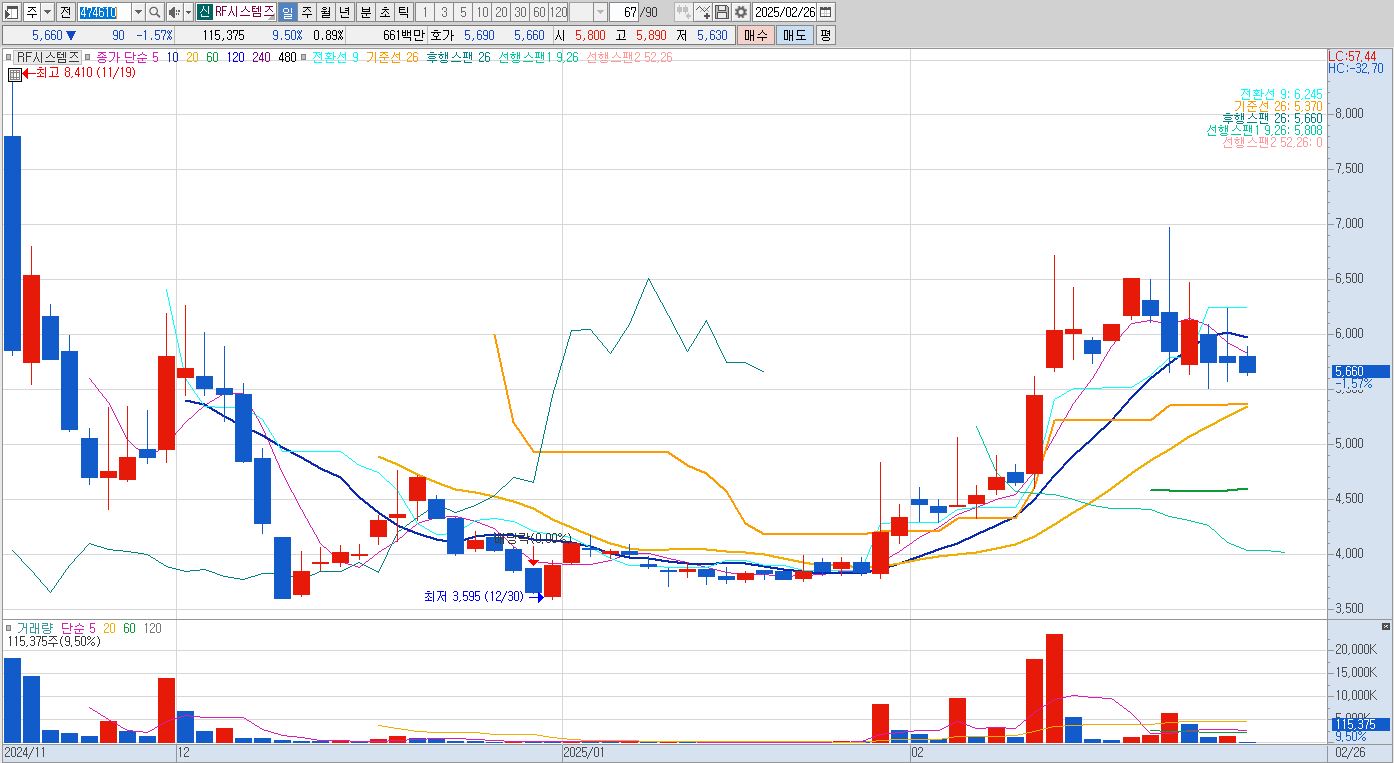Click the 전 button before the stock code
Image resolution: width=1394 pixels, height=763 pixels.
click(x=65, y=12)
